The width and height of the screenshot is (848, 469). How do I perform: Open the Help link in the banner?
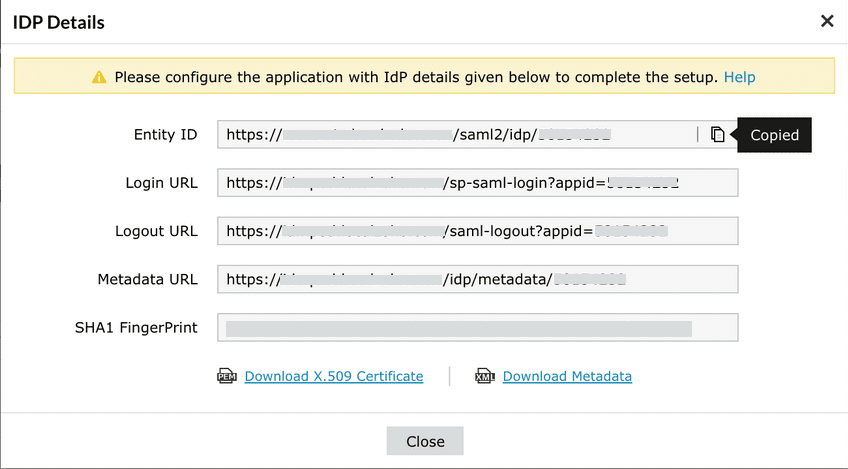coord(739,77)
